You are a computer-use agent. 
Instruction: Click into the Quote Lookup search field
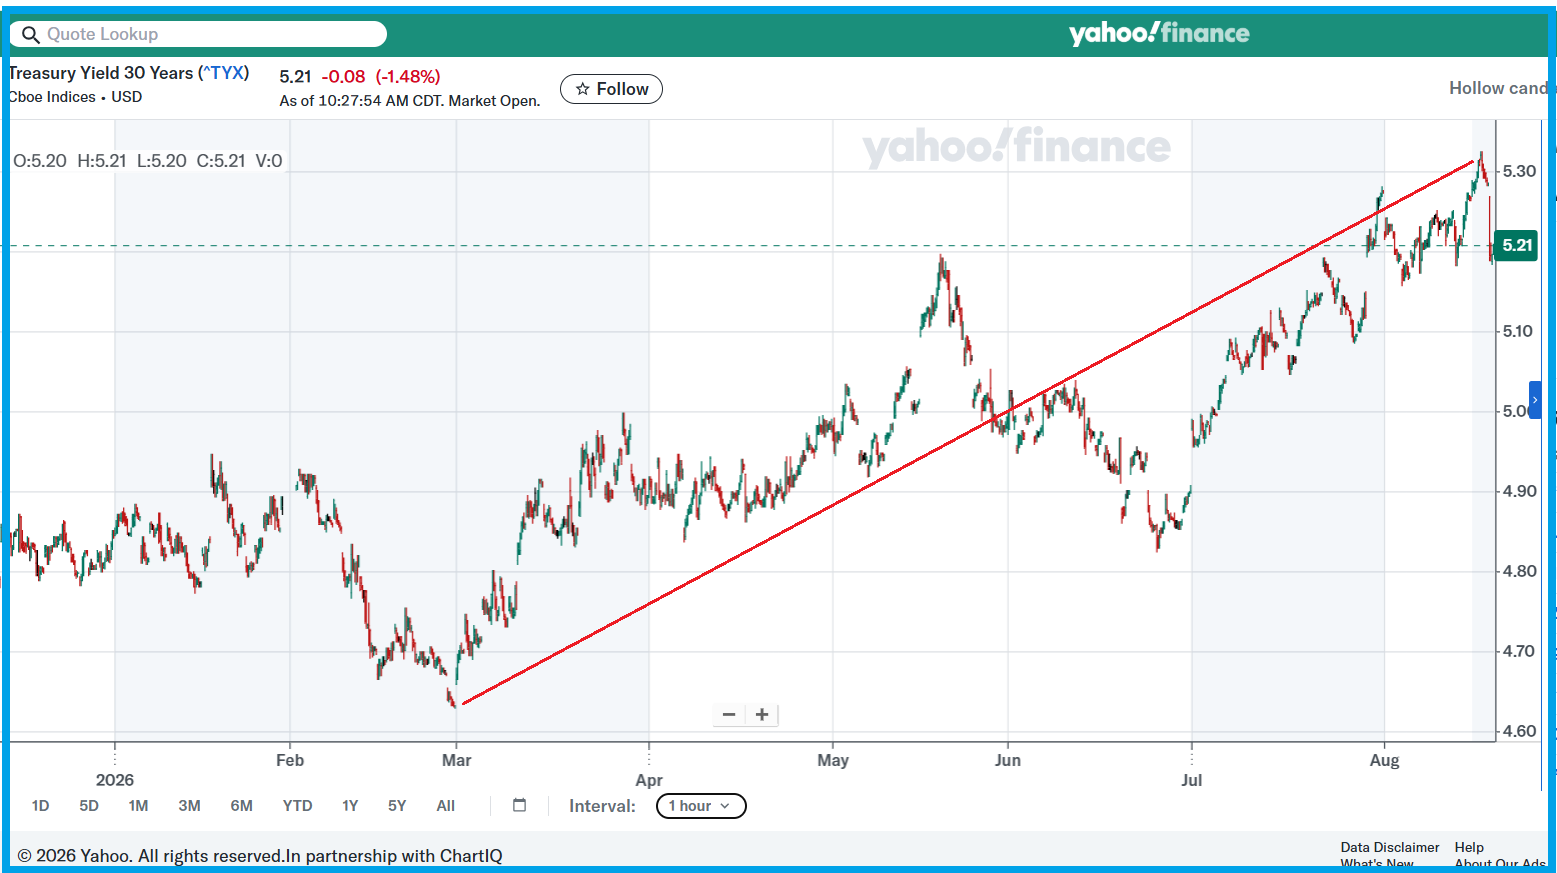[198, 34]
